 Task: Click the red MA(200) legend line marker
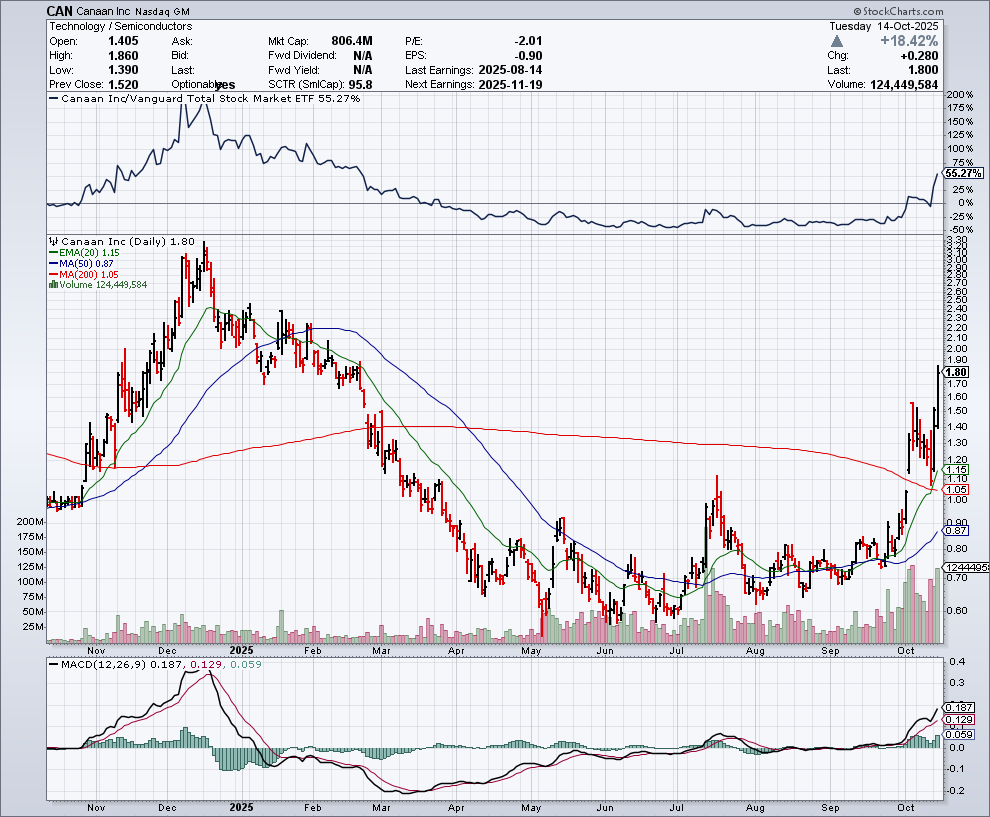51,274
